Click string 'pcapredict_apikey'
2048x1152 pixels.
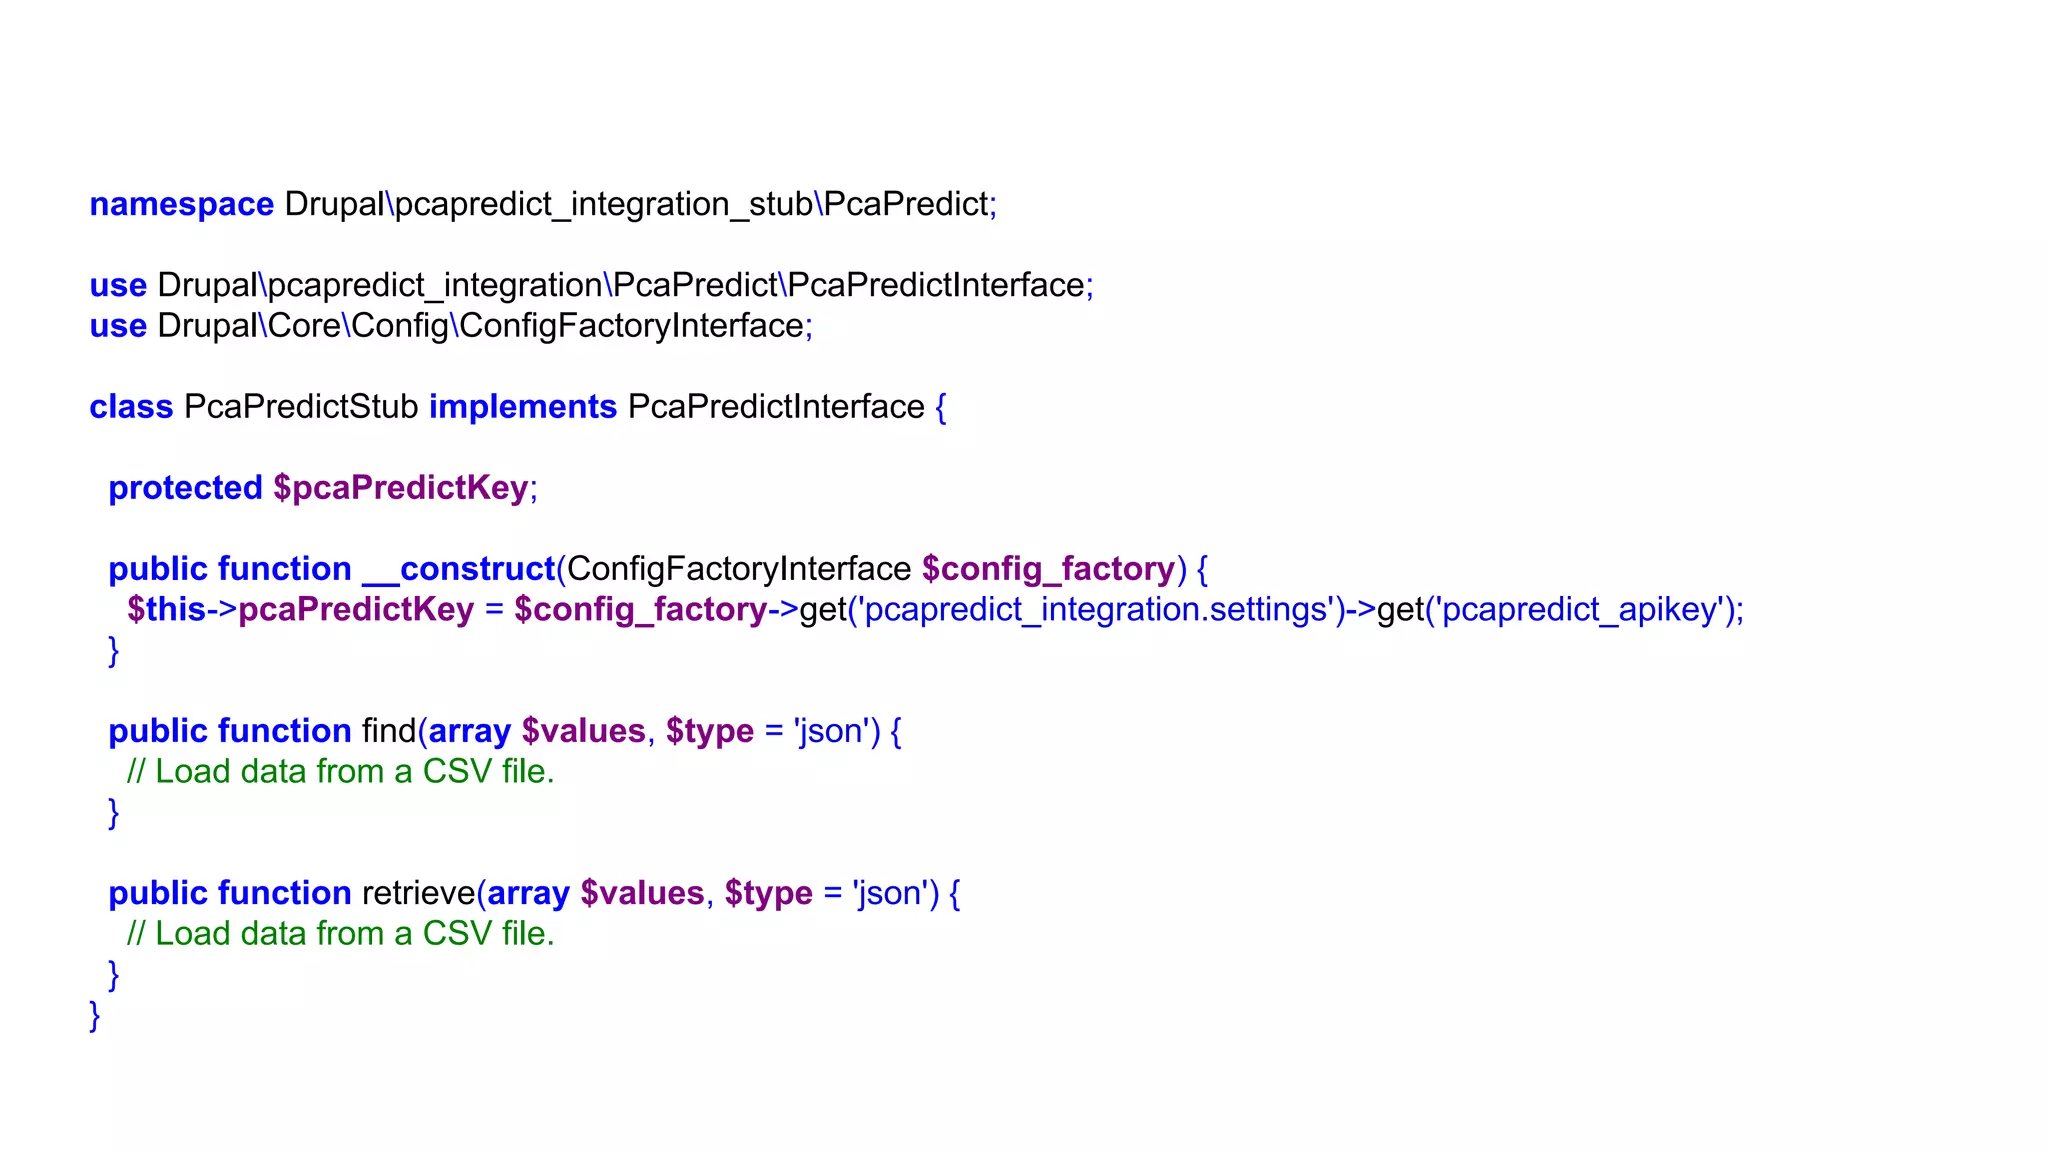[1581, 609]
